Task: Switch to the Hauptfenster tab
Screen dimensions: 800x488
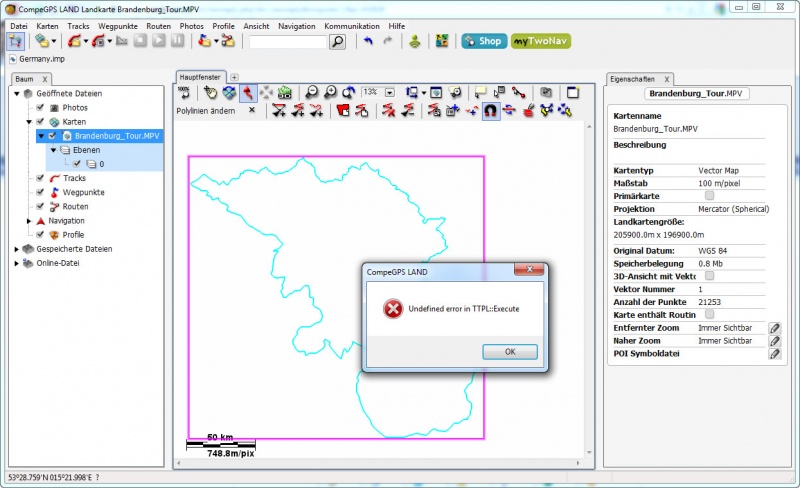Action: pyautogui.click(x=200, y=76)
